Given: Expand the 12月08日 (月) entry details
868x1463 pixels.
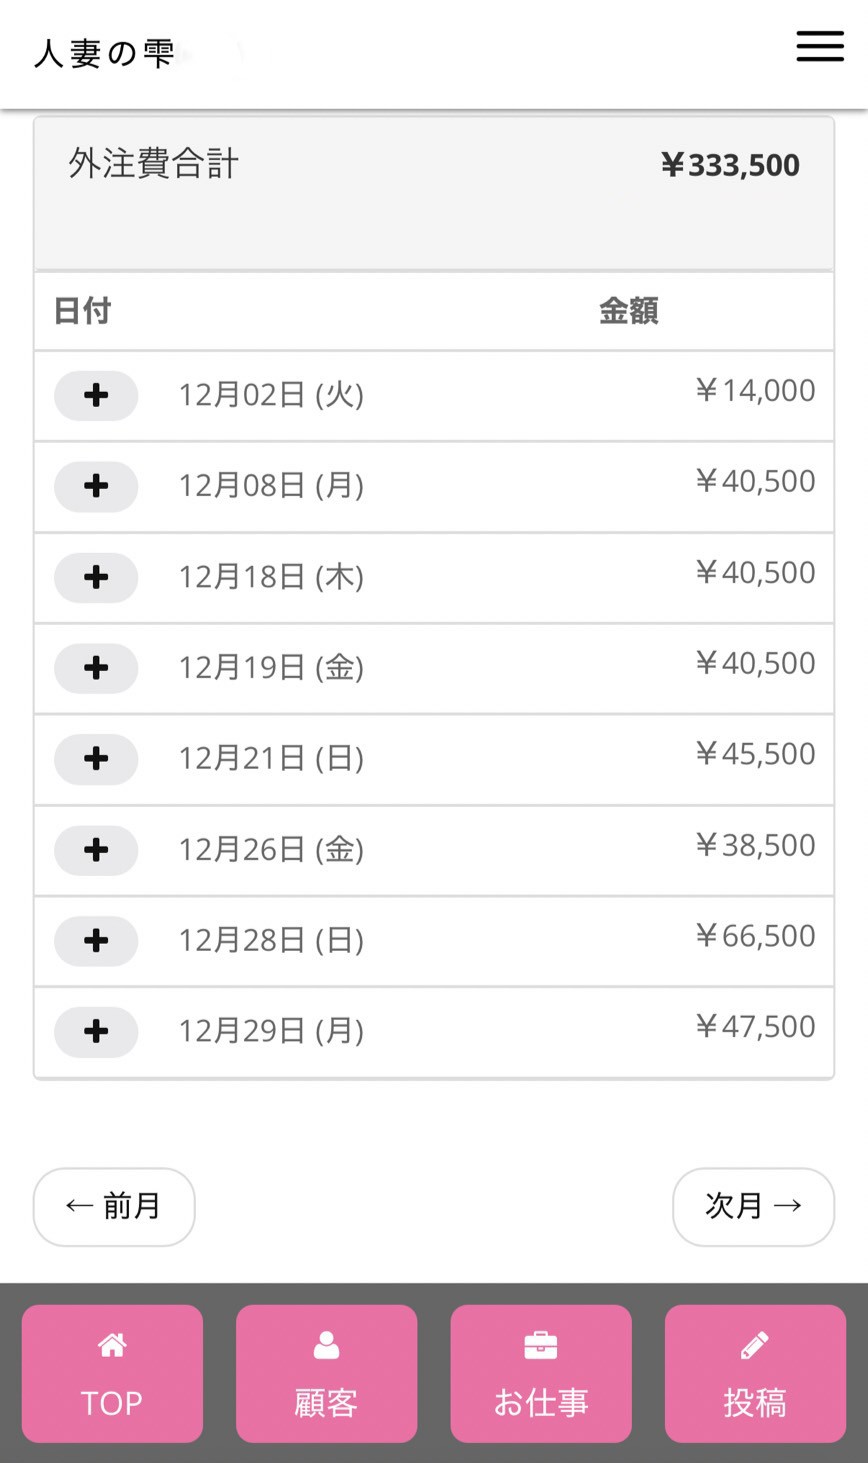Looking at the screenshot, I should [96, 486].
